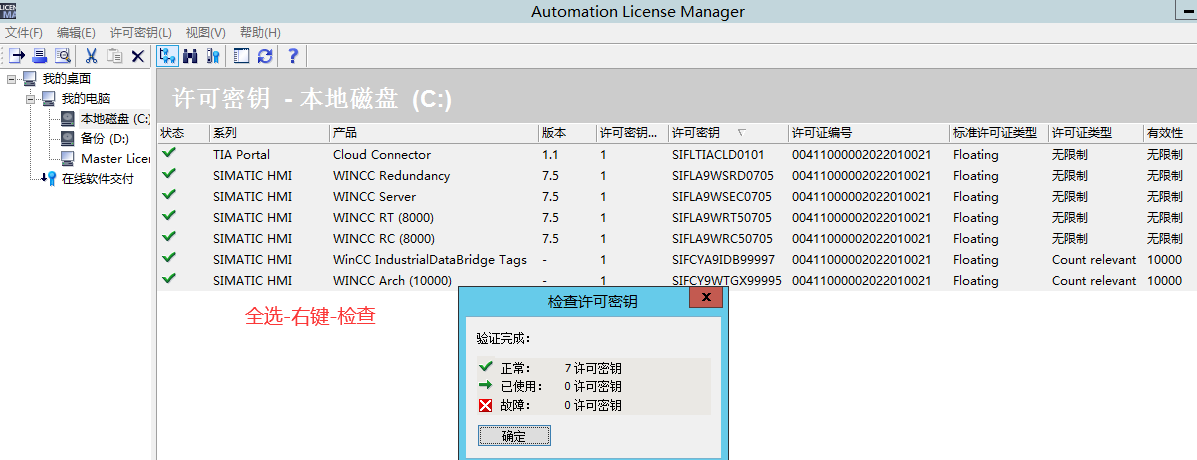
Task: Open the 编辑(E) menu
Action: [76, 33]
